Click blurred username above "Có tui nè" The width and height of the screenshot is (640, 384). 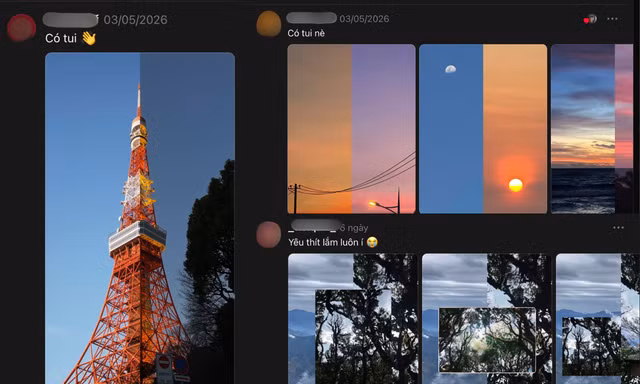(x=311, y=18)
